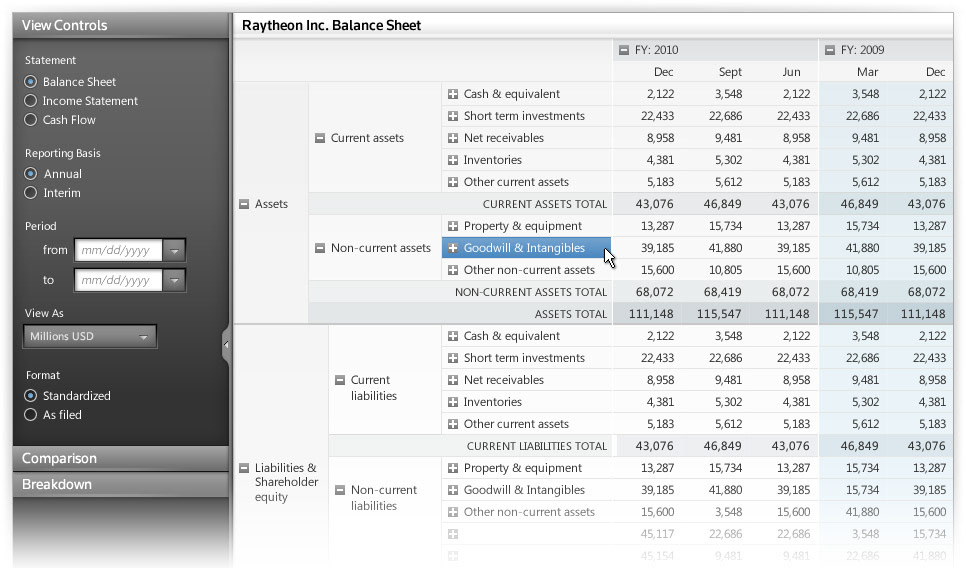Expand Cash & equivalent under Current assets

[453, 94]
